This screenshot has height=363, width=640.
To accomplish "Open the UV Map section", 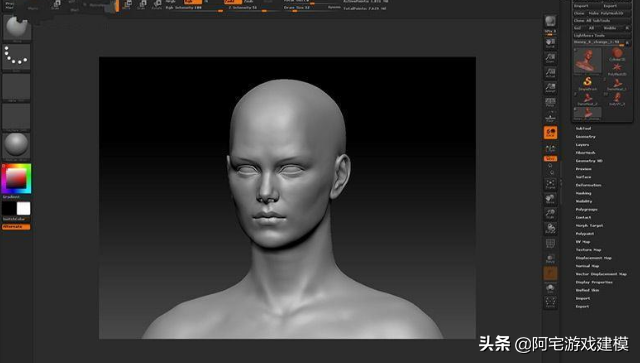I will [583, 242].
